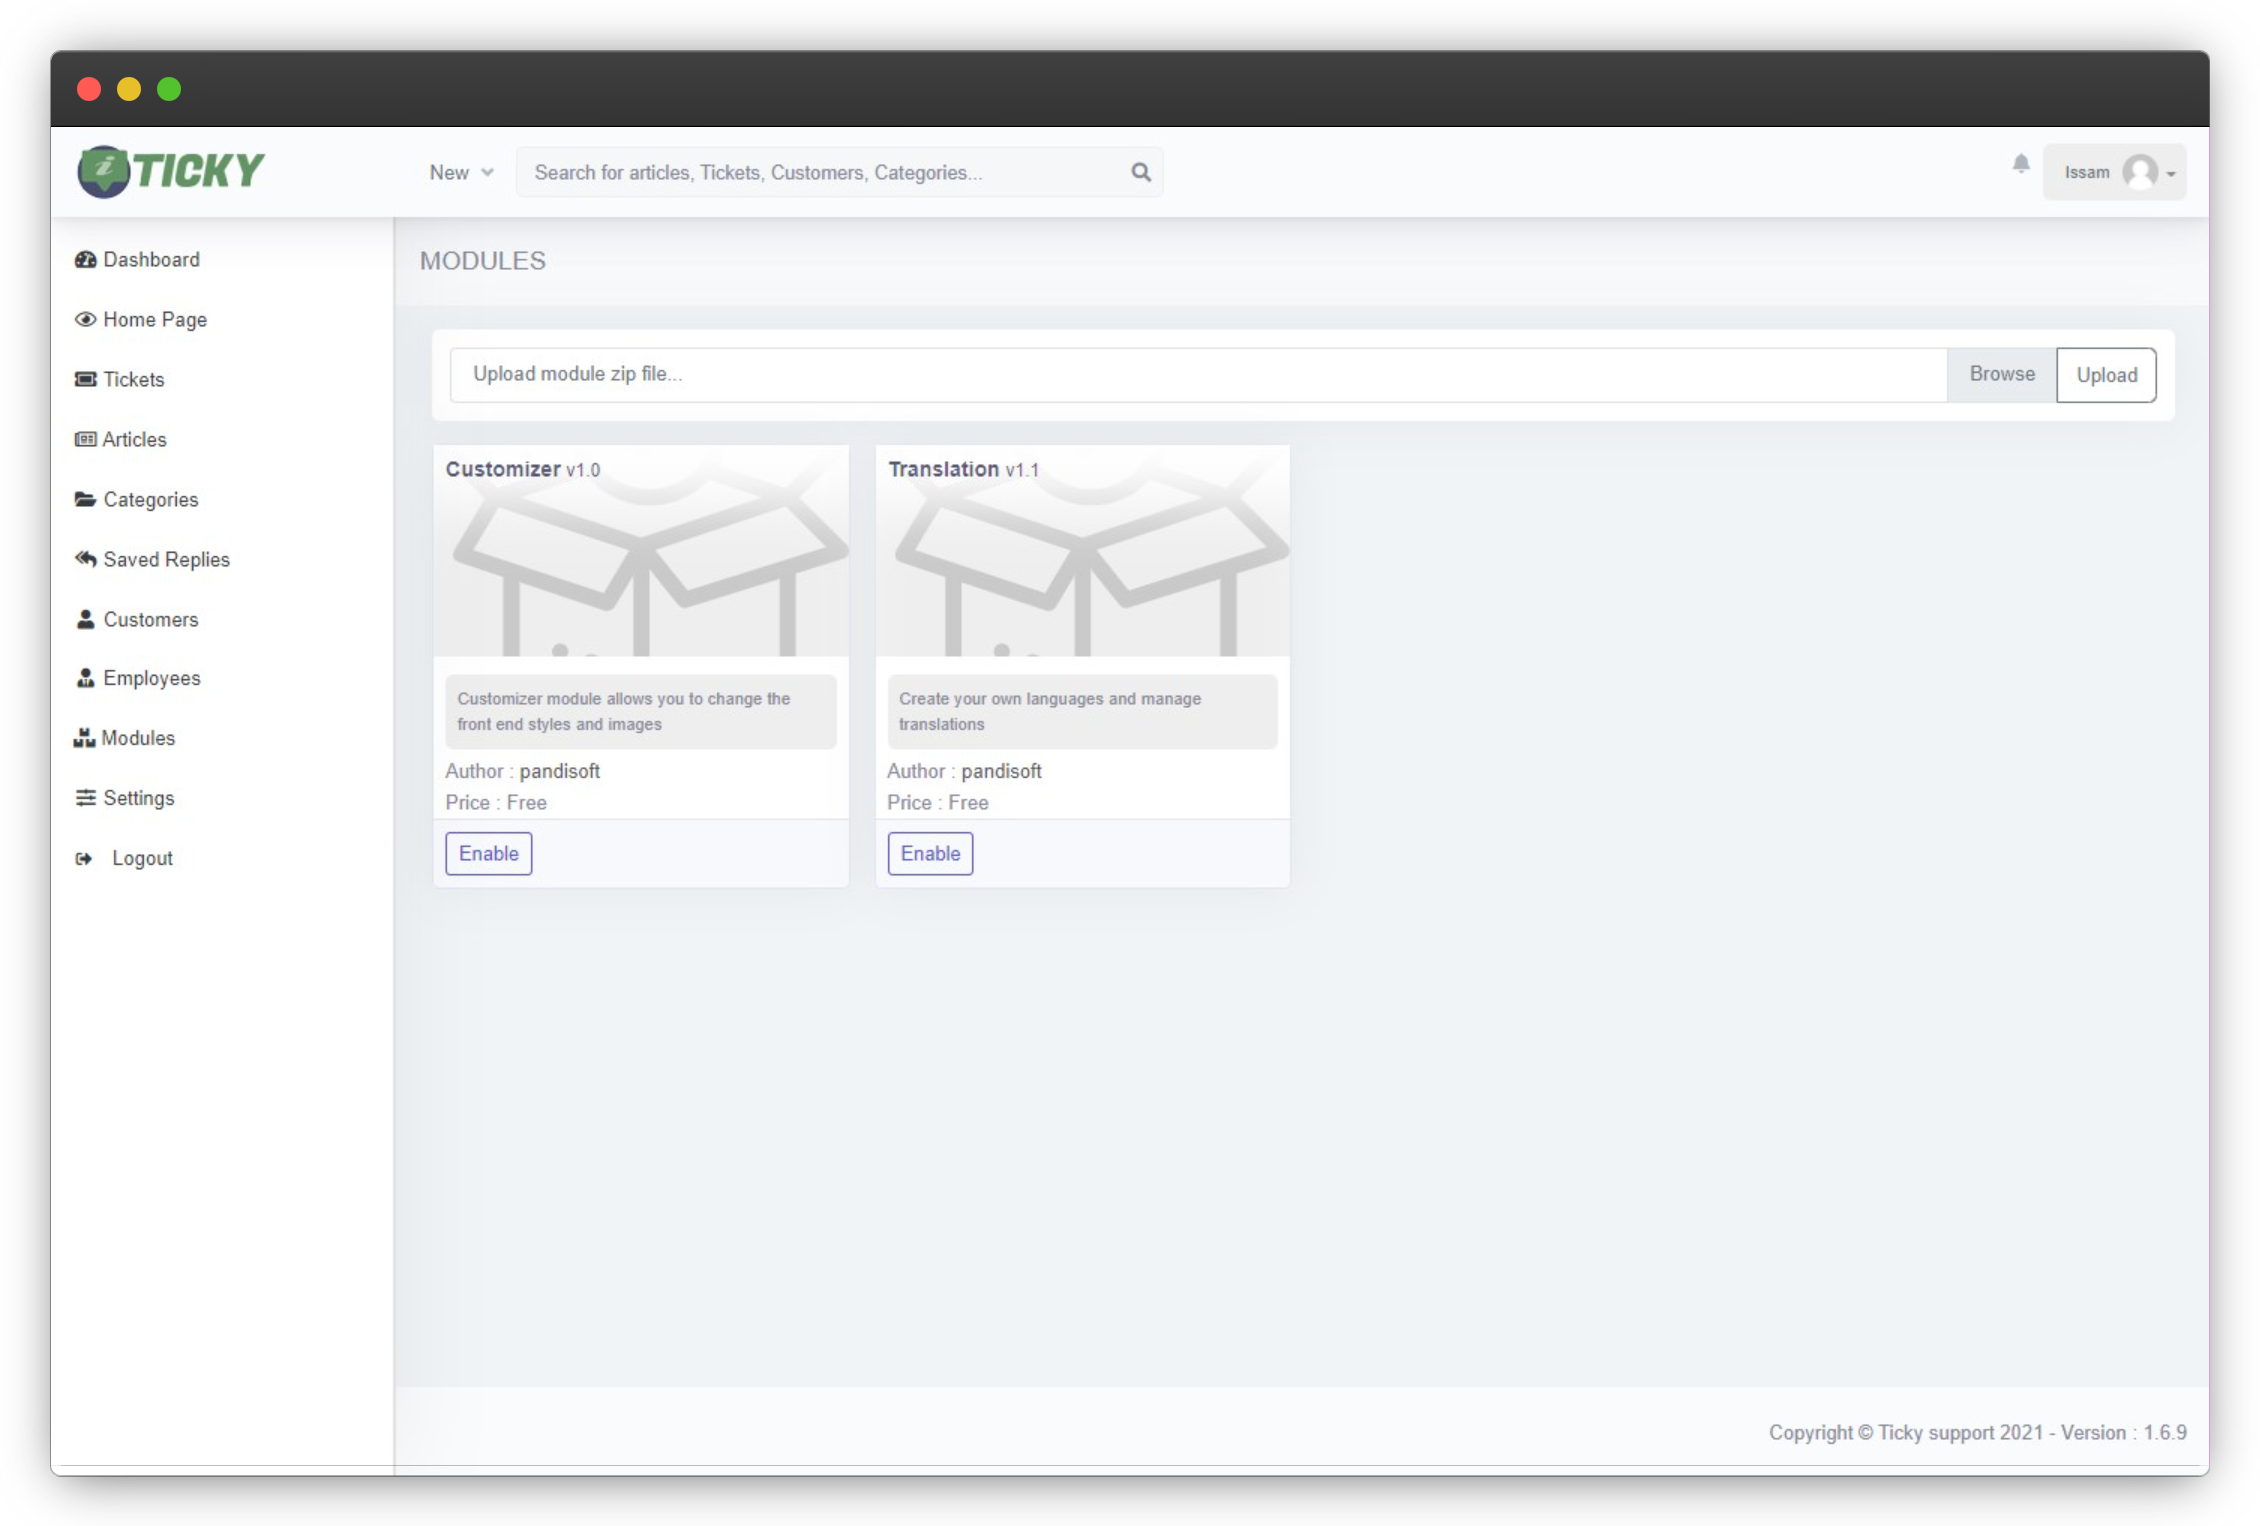Image resolution: width=2260 pixels, height=1526 pixels.
Task: Enable the Customizer module
Action: [488, 854]
